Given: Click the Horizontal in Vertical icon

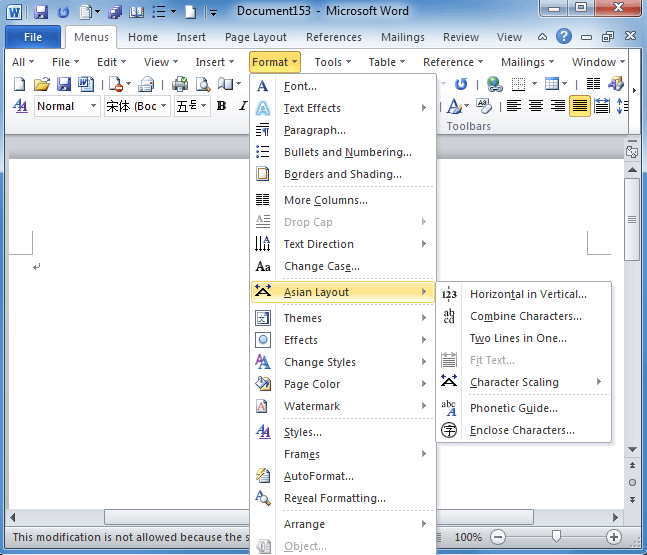Looking at the screenshot, I should pyautogui.click(x=449, y=294).
